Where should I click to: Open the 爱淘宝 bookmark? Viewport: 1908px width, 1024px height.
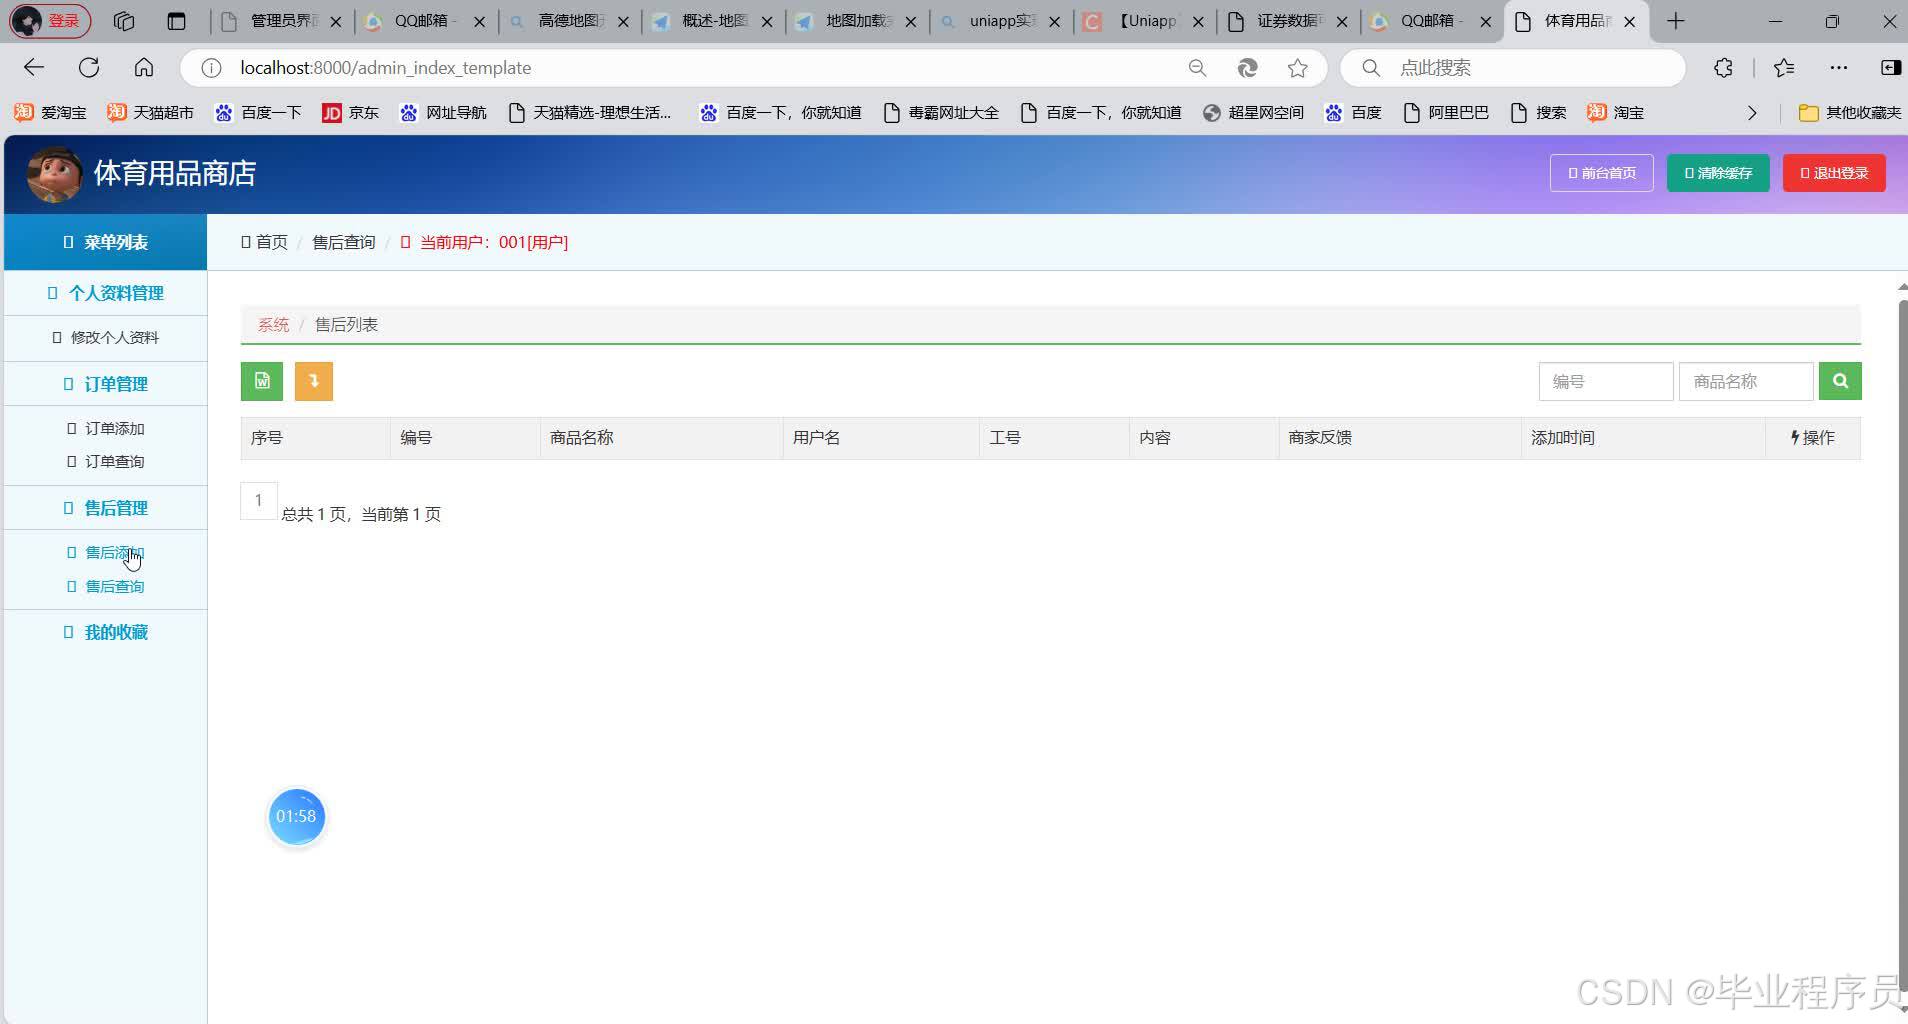tap(50, 113)
